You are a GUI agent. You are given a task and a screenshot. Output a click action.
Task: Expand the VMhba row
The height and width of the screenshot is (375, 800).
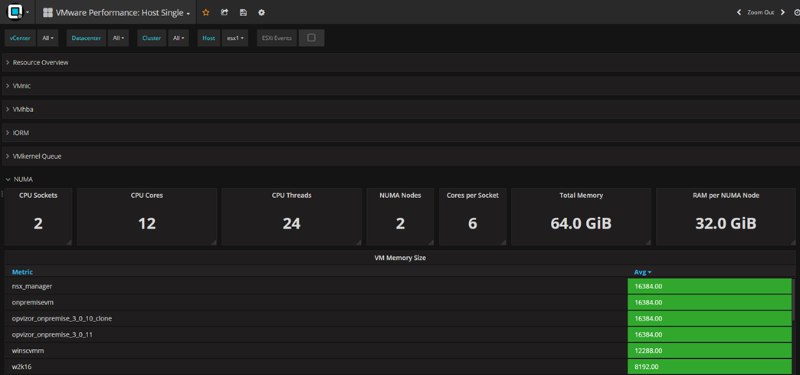pos(23,109)
